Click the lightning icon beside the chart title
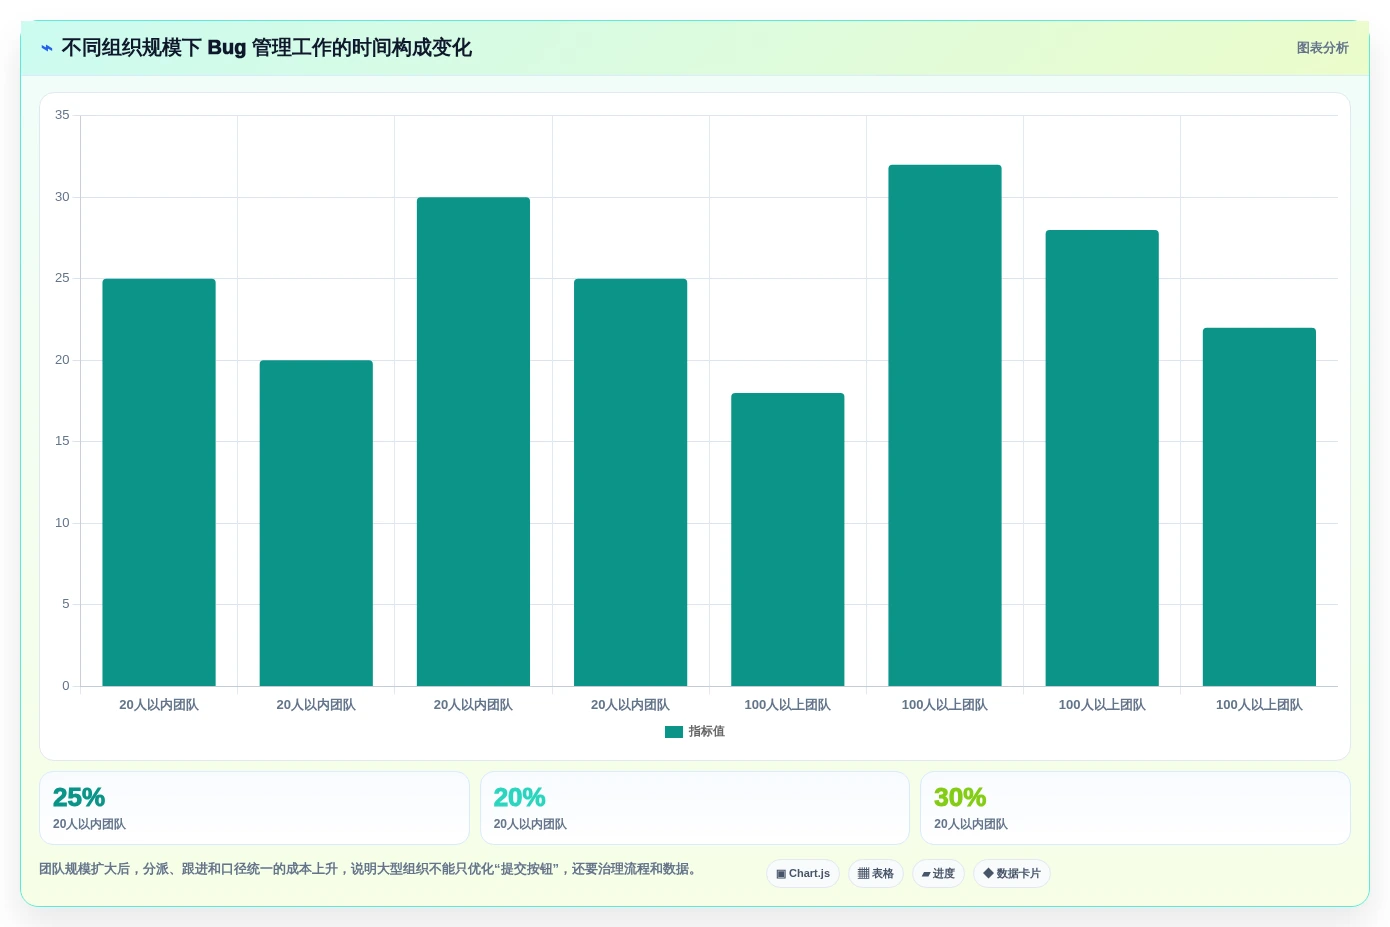 click(47, 48)
